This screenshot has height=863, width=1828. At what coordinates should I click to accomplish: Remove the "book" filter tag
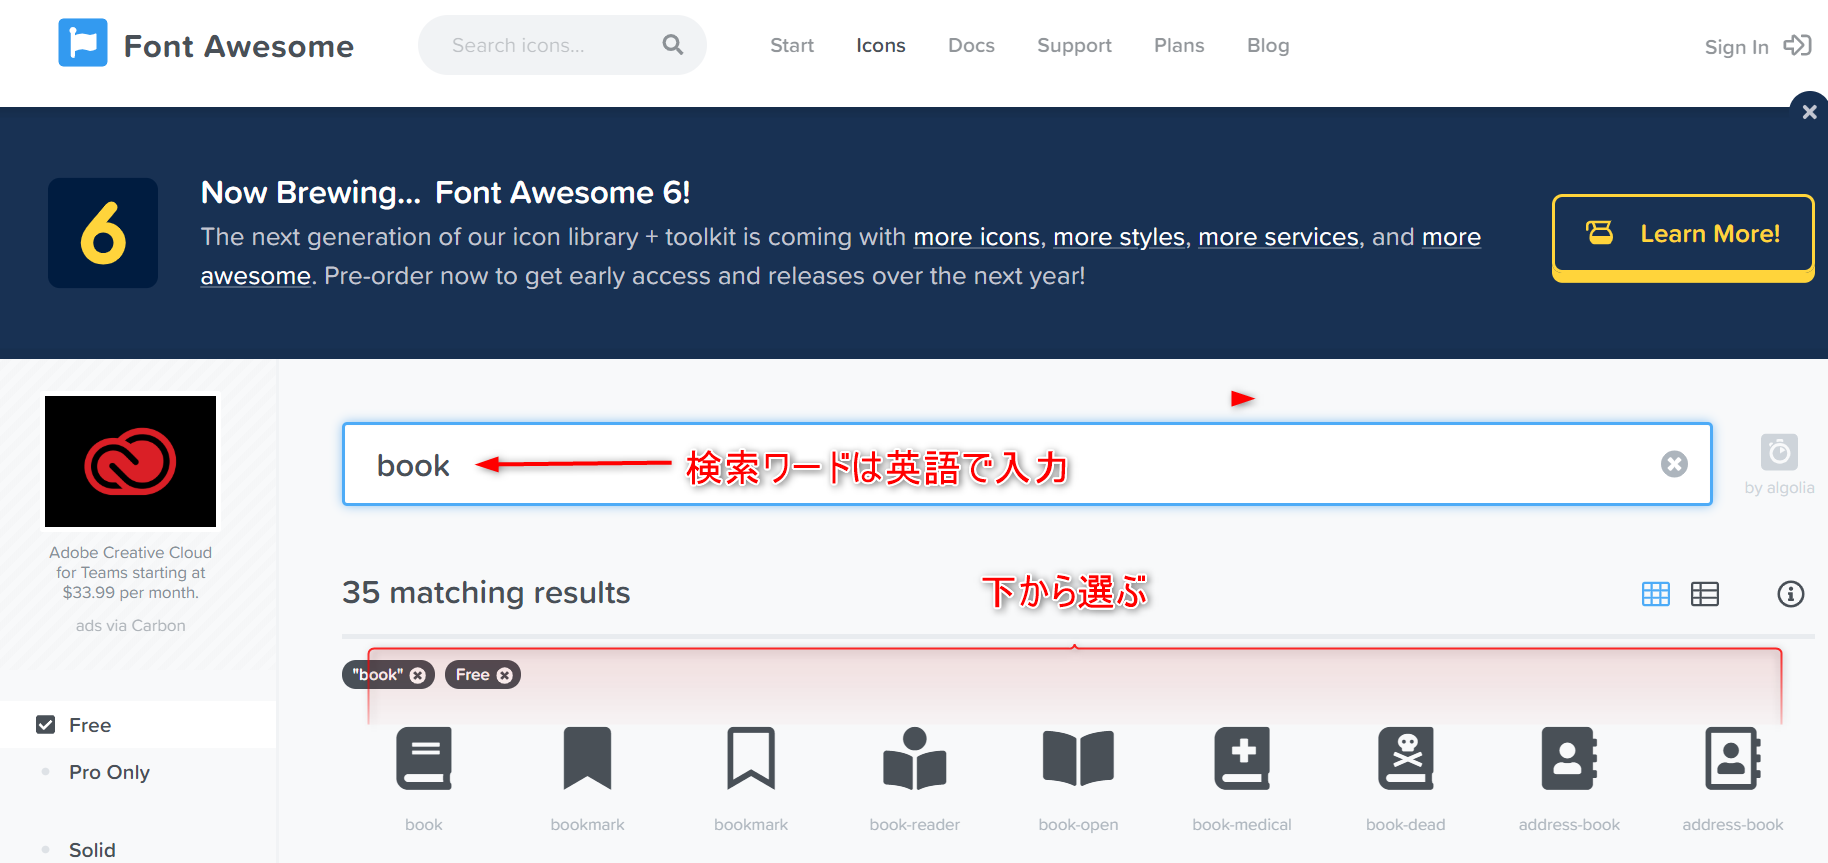point(418,675)
